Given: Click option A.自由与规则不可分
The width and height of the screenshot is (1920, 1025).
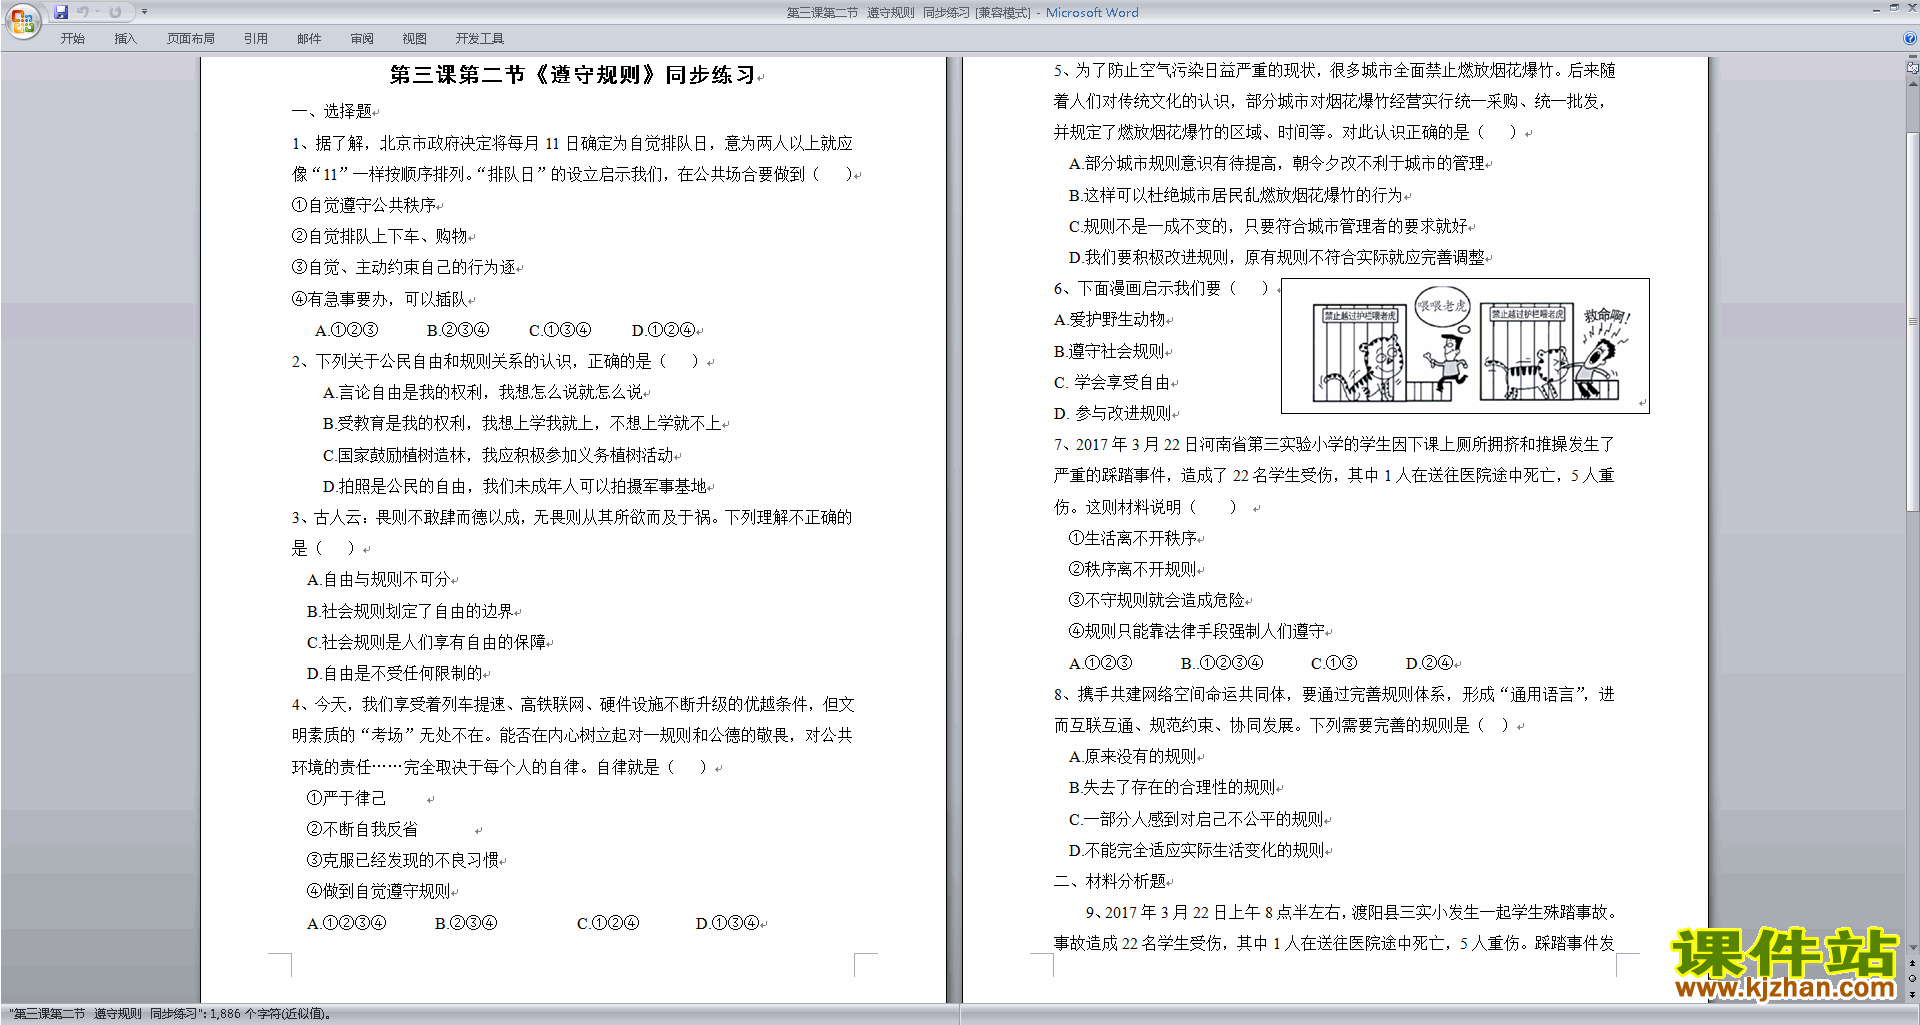Looking at the screenshot, I should tap(379, 579).
